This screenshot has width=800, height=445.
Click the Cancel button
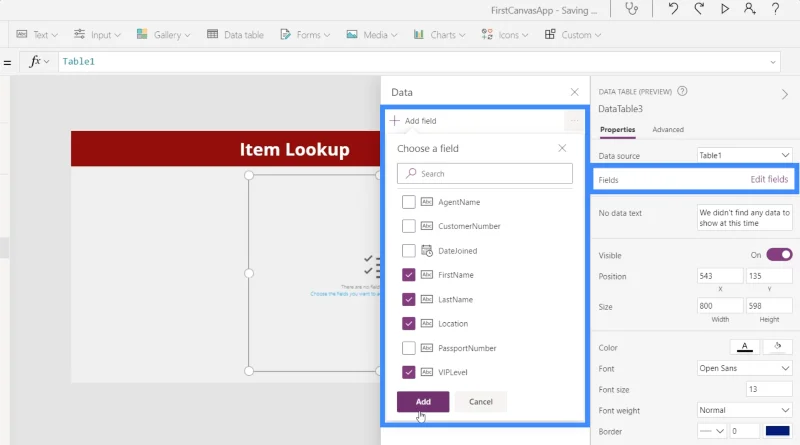(x=481, y=402)
